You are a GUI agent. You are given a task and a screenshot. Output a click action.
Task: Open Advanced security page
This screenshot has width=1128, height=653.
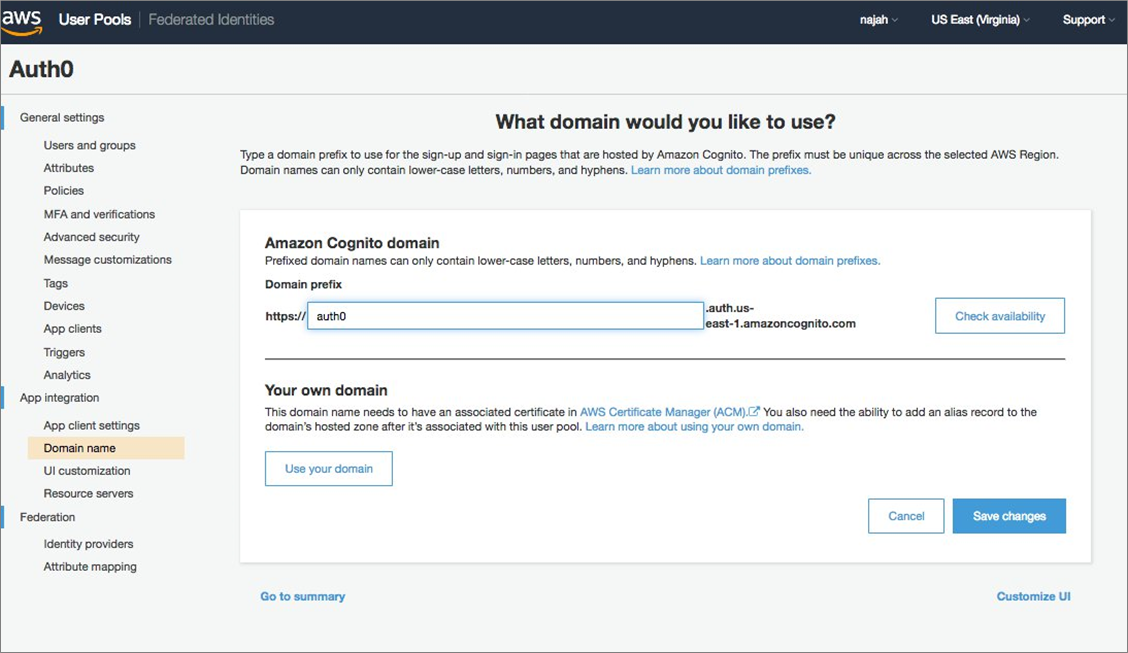click(91, 237)
